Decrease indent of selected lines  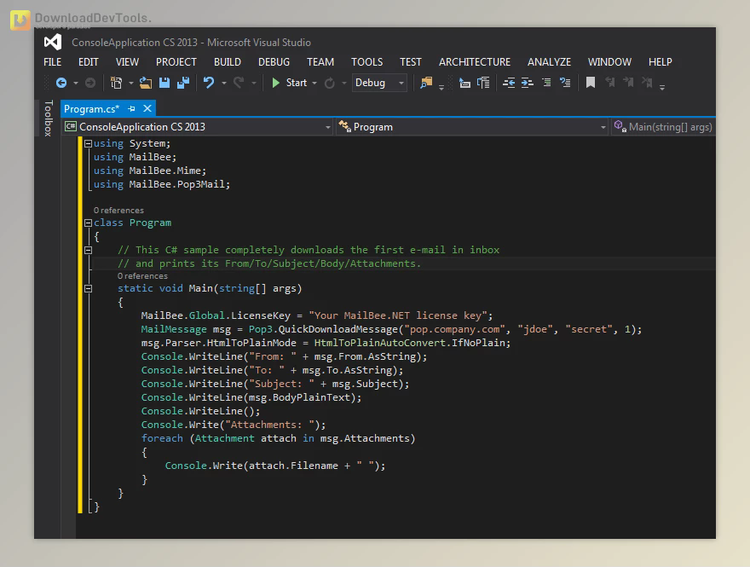508,83
